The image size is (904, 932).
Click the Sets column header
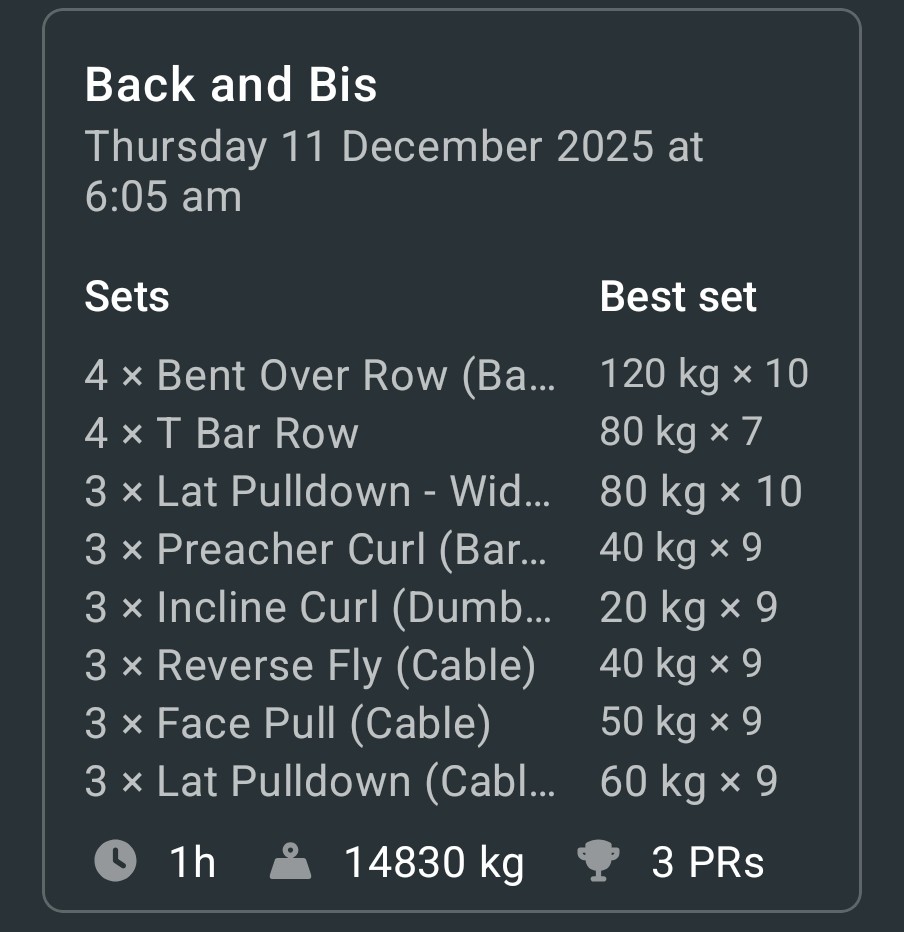pyautogui.click(x=127, y=297)
